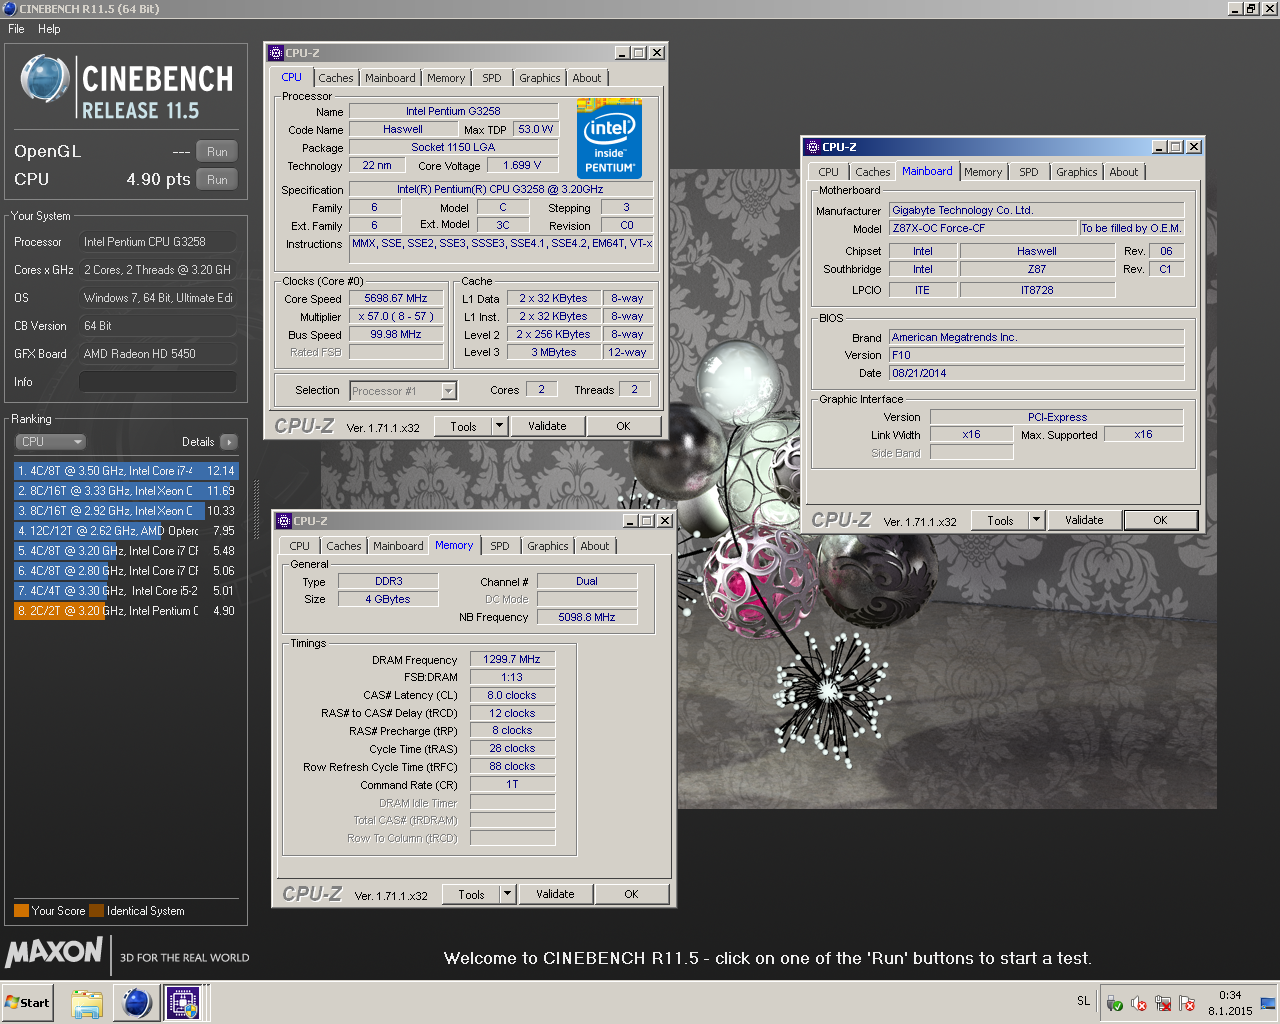Switch to SPD tab in CPU-Z processor window
The height and width of the screenshot is (1024, 1280).
coord(492,78)
